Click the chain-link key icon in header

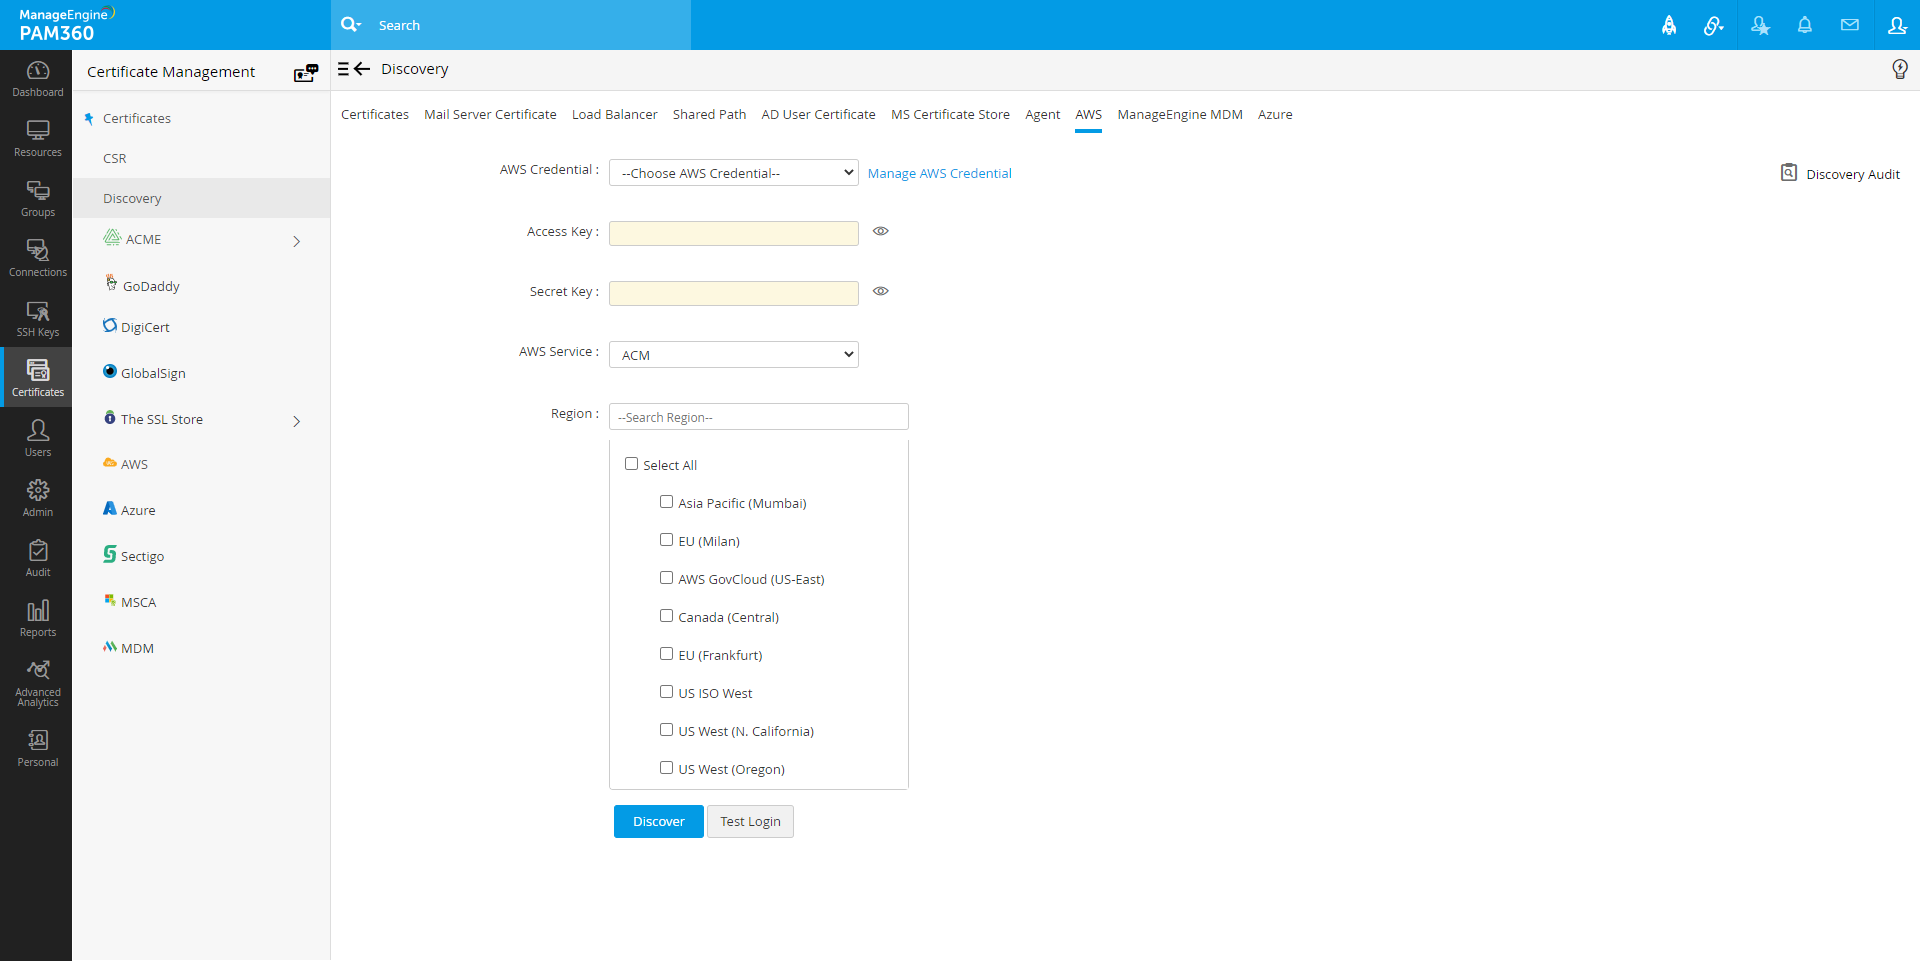coord(1714,25)
